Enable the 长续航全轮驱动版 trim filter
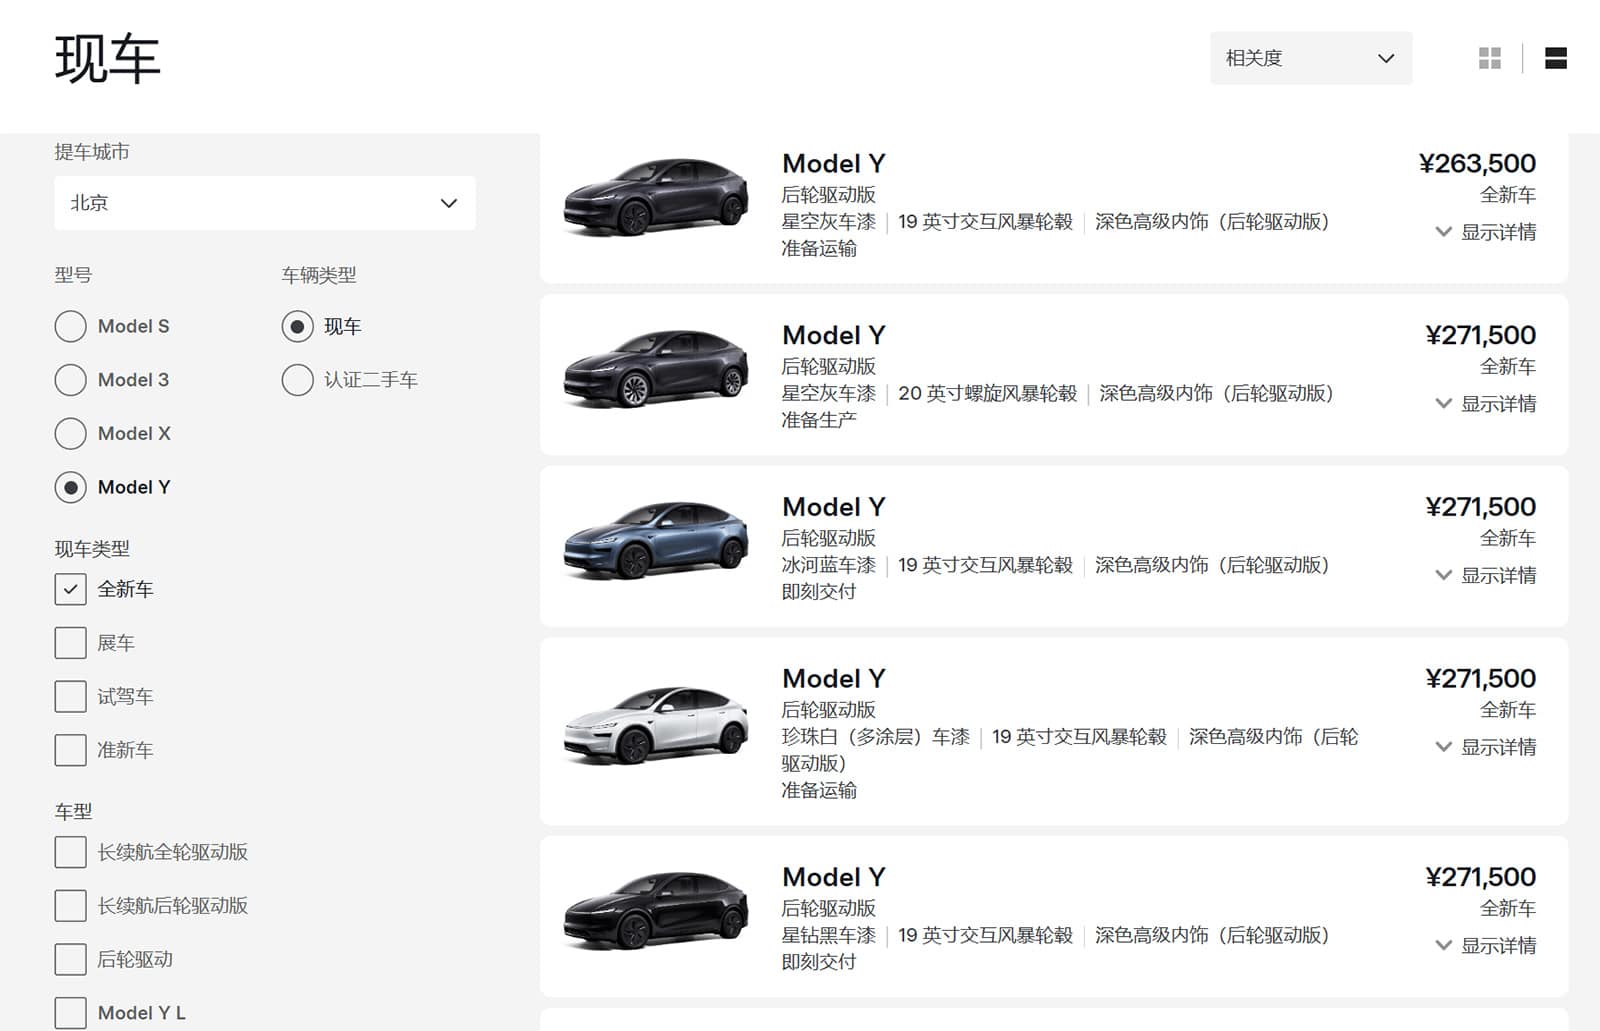The image size is (1600, 1031). tap(69, 852)
